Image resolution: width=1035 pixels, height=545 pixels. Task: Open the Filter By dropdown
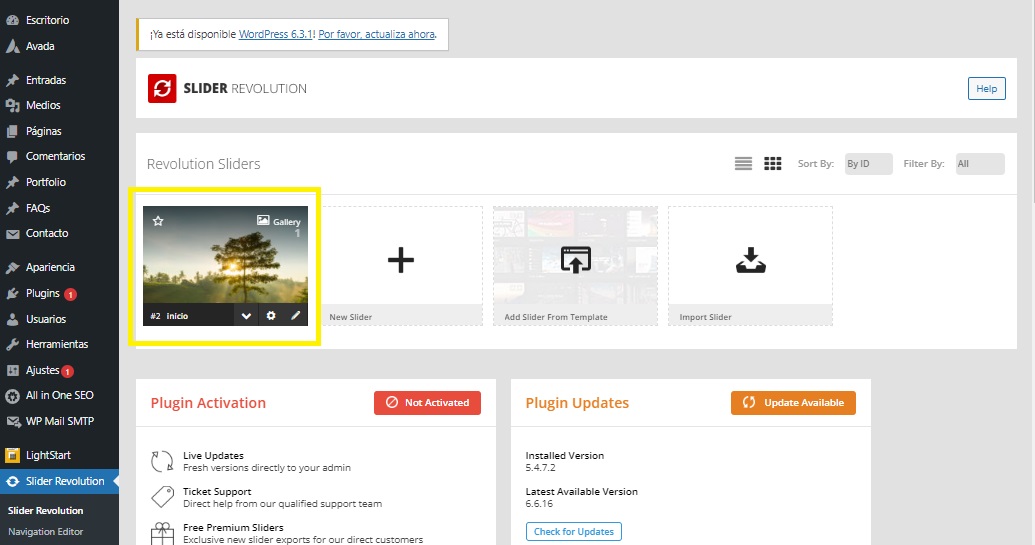tap(979, 164)
